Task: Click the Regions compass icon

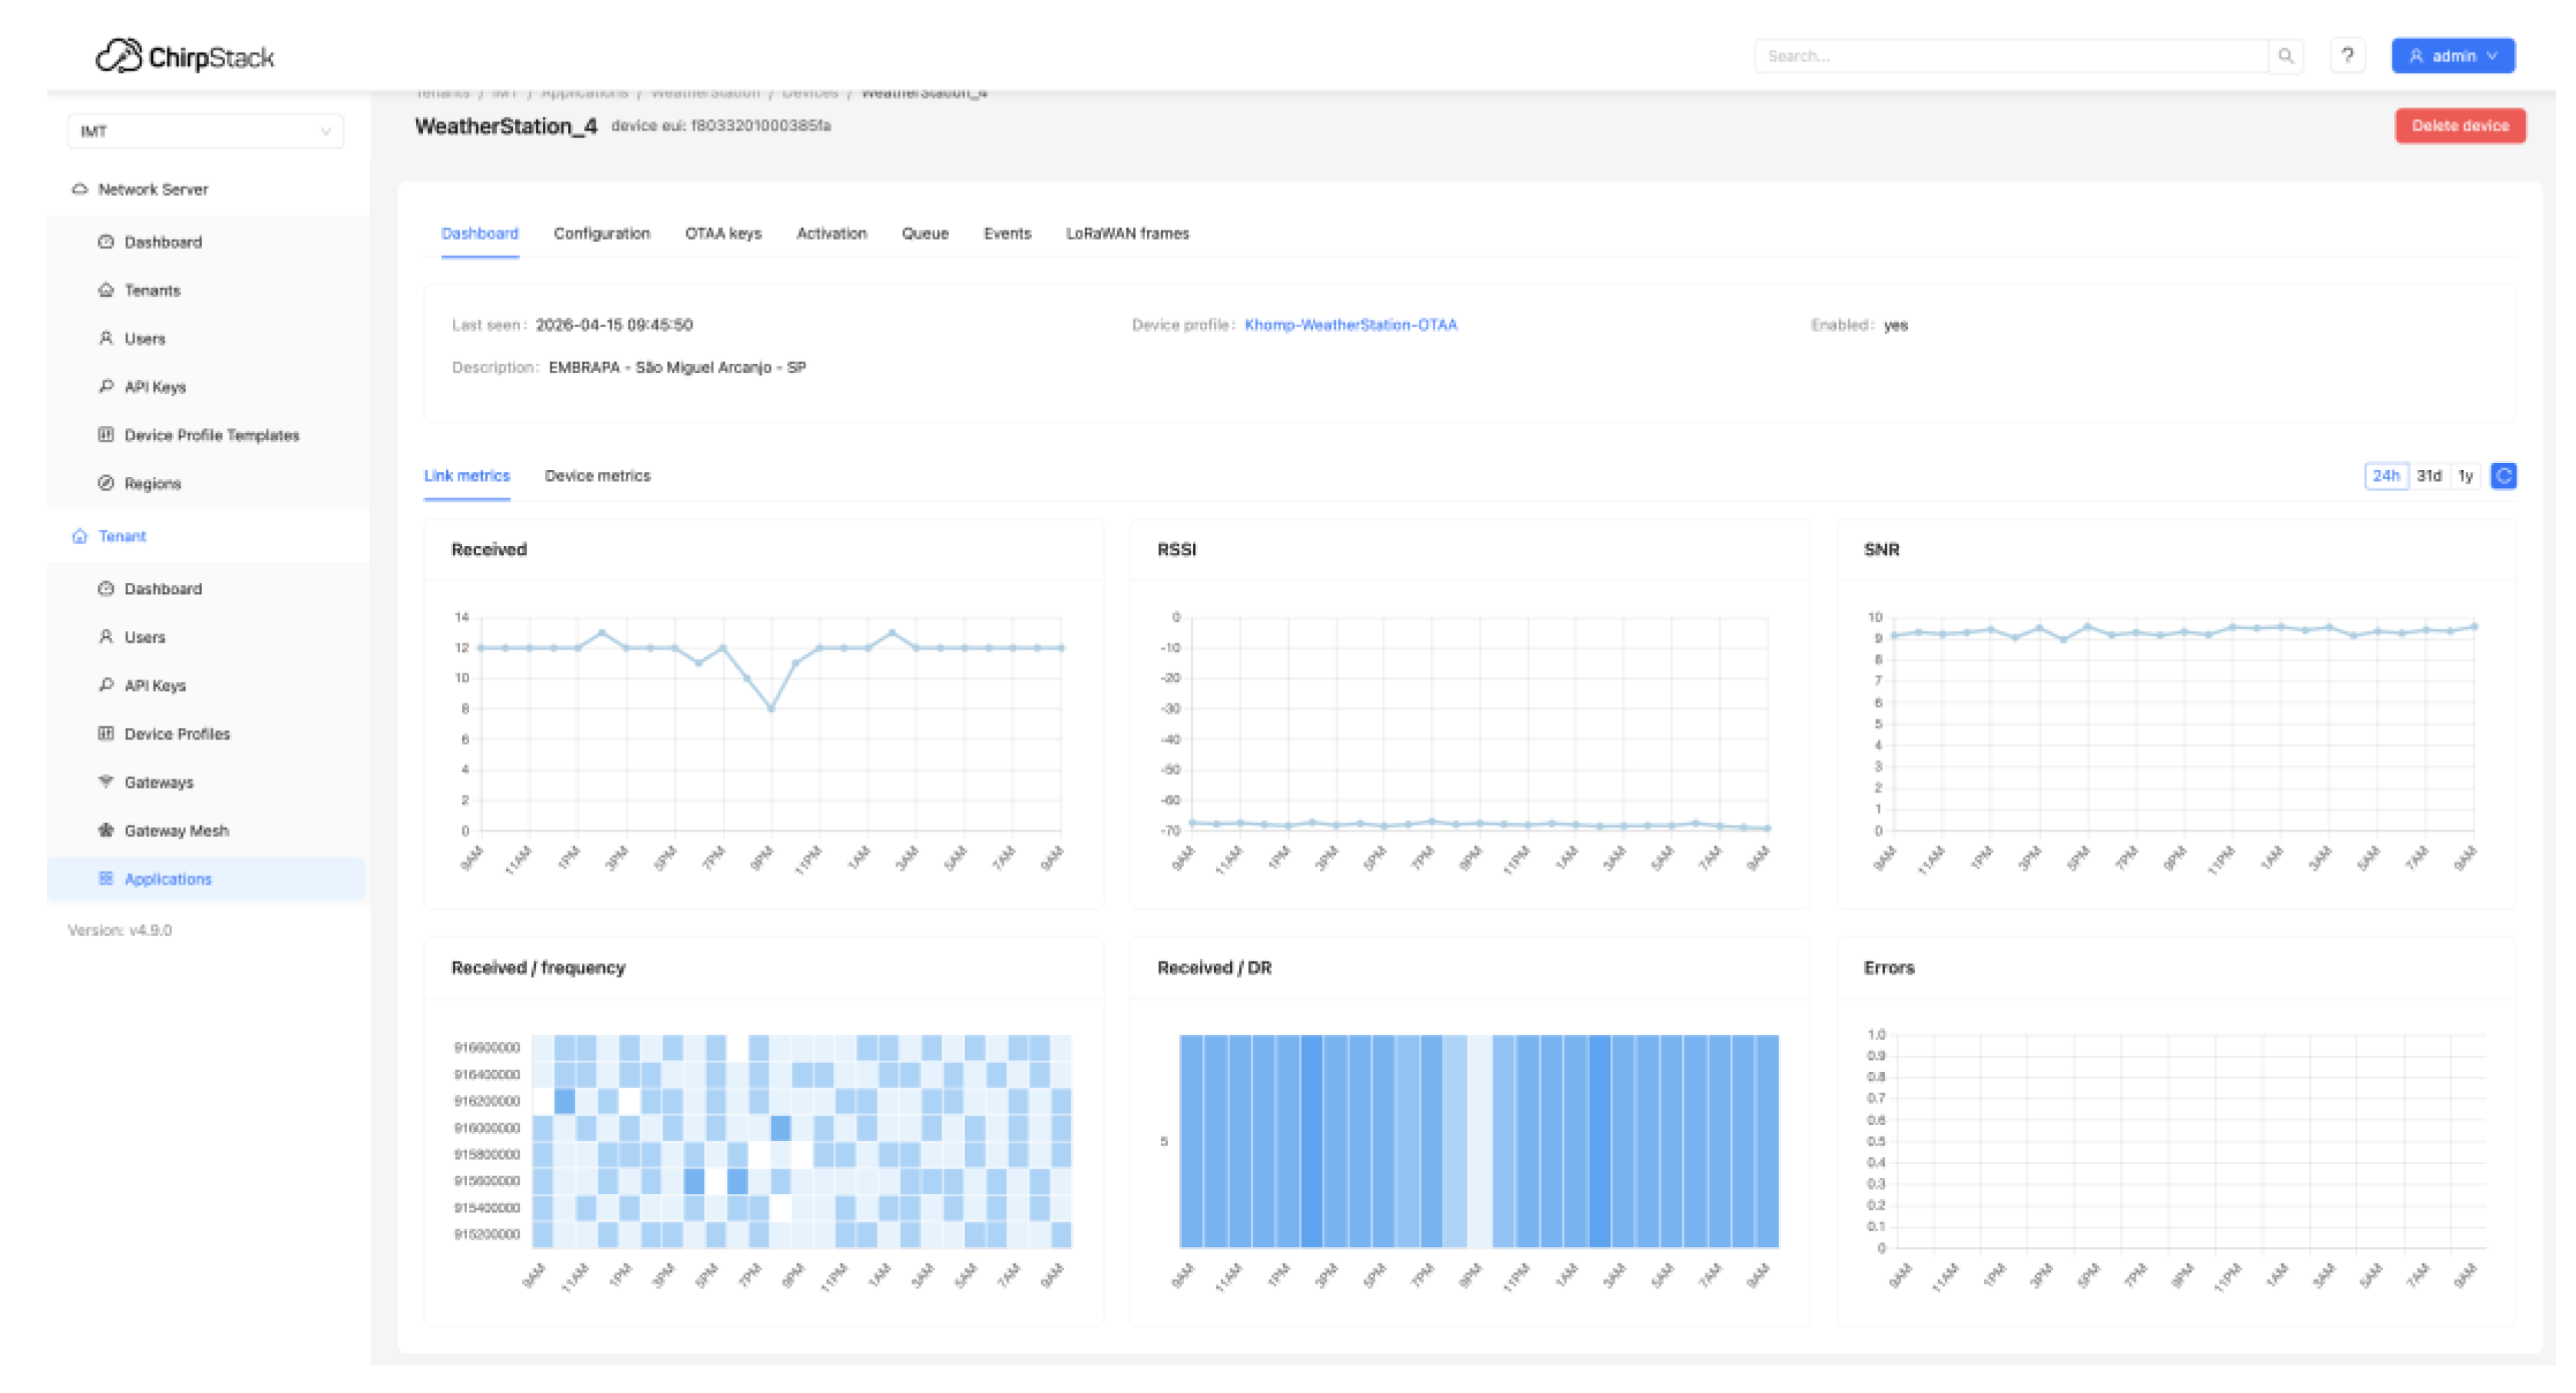Action: coord(106,483)
